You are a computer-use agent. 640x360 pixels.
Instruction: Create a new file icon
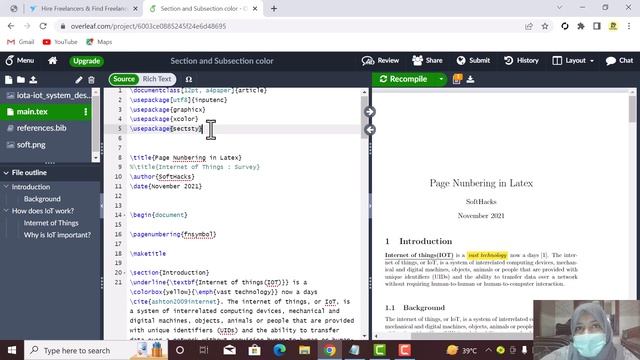coord(9,80)
